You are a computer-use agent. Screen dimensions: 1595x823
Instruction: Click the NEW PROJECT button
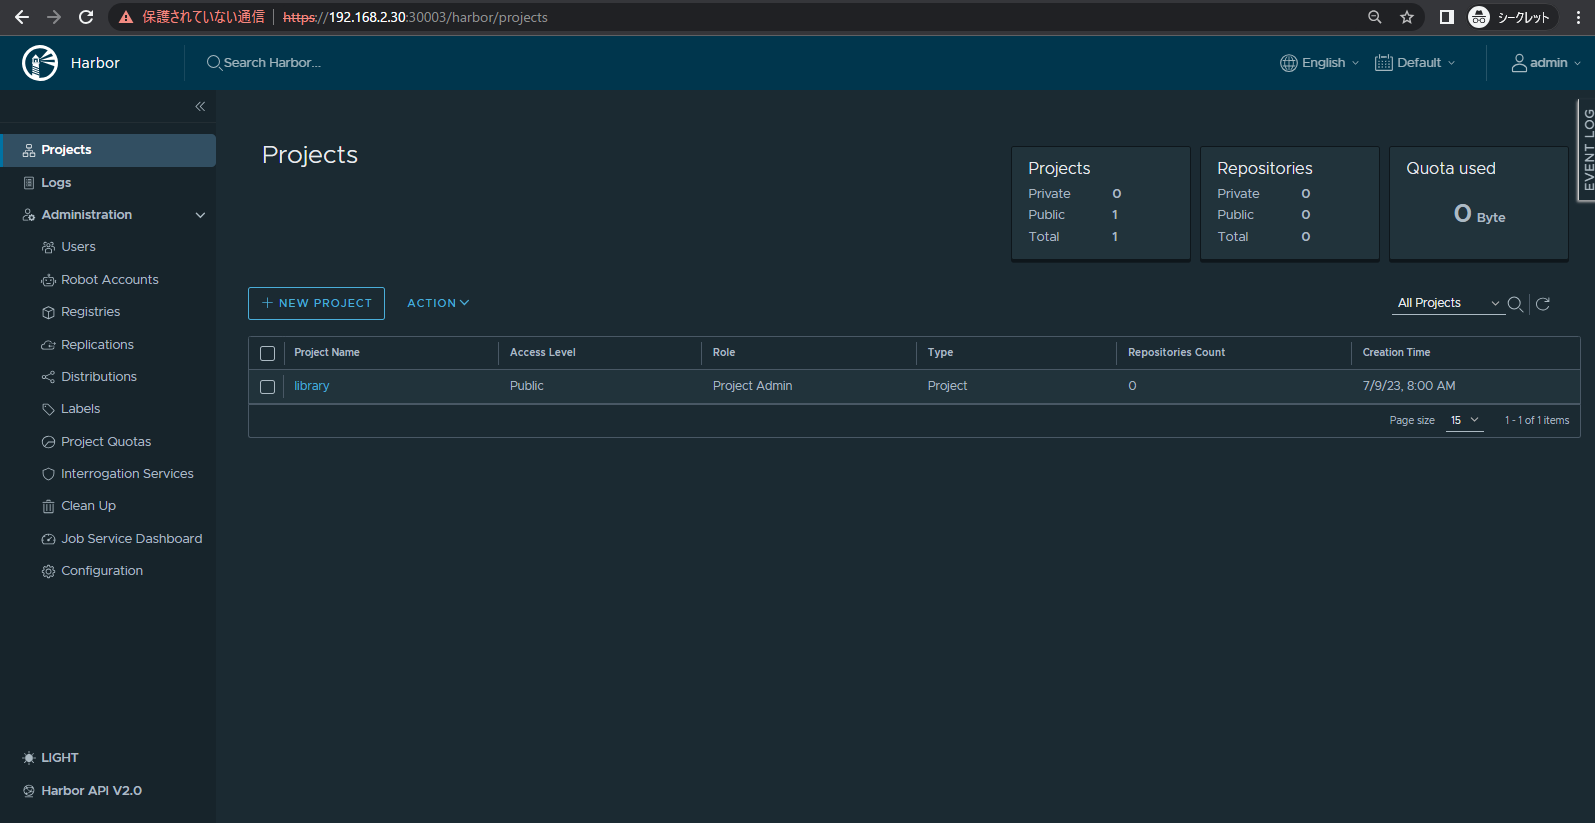pyautogui.click(x=316, y=303)
